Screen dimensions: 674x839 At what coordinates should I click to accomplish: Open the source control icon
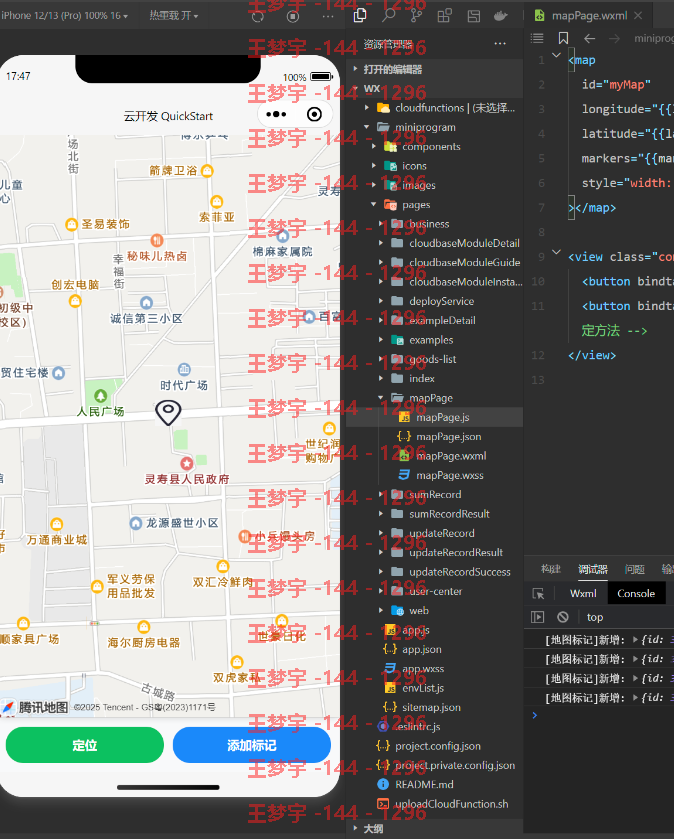(416, 16)
